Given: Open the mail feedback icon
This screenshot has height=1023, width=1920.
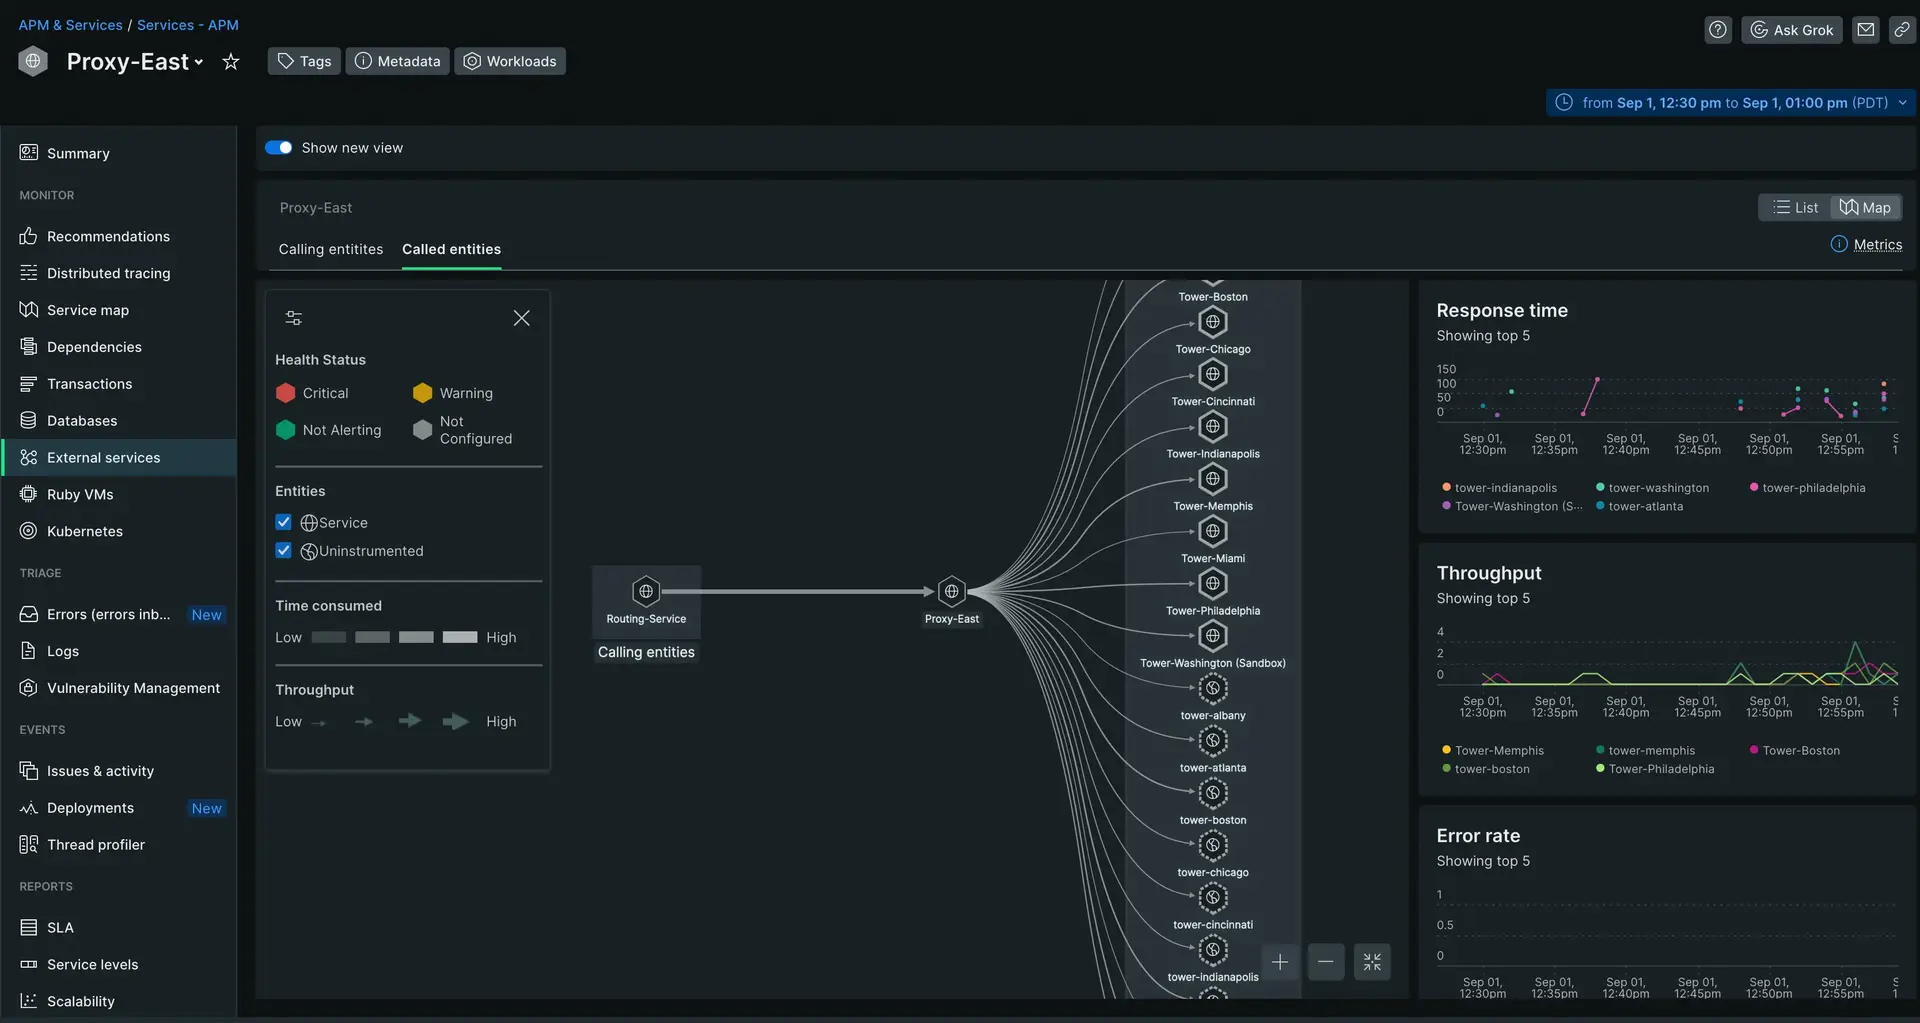Looking at the screenshot, I should coord(1865,30).
